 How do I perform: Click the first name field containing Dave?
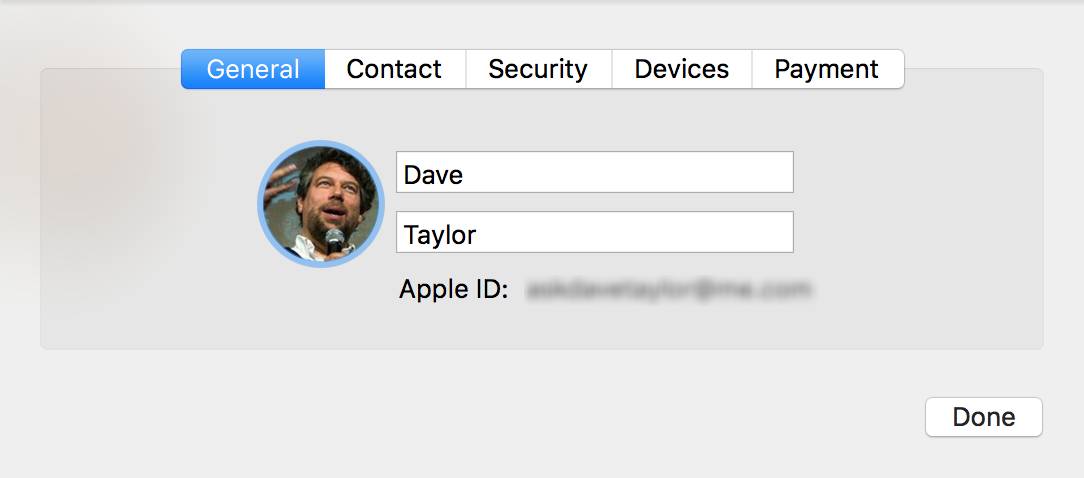point(595,172)
